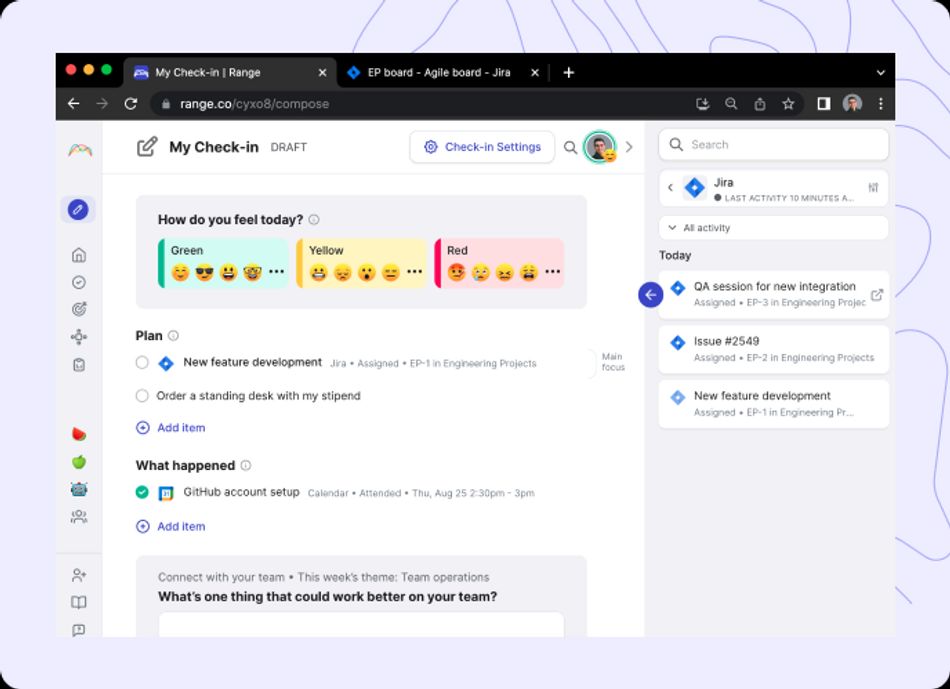Screen dimensions: 950x689
Task: Open the people directory icon in sidebar
Action: tap(79, 516)
